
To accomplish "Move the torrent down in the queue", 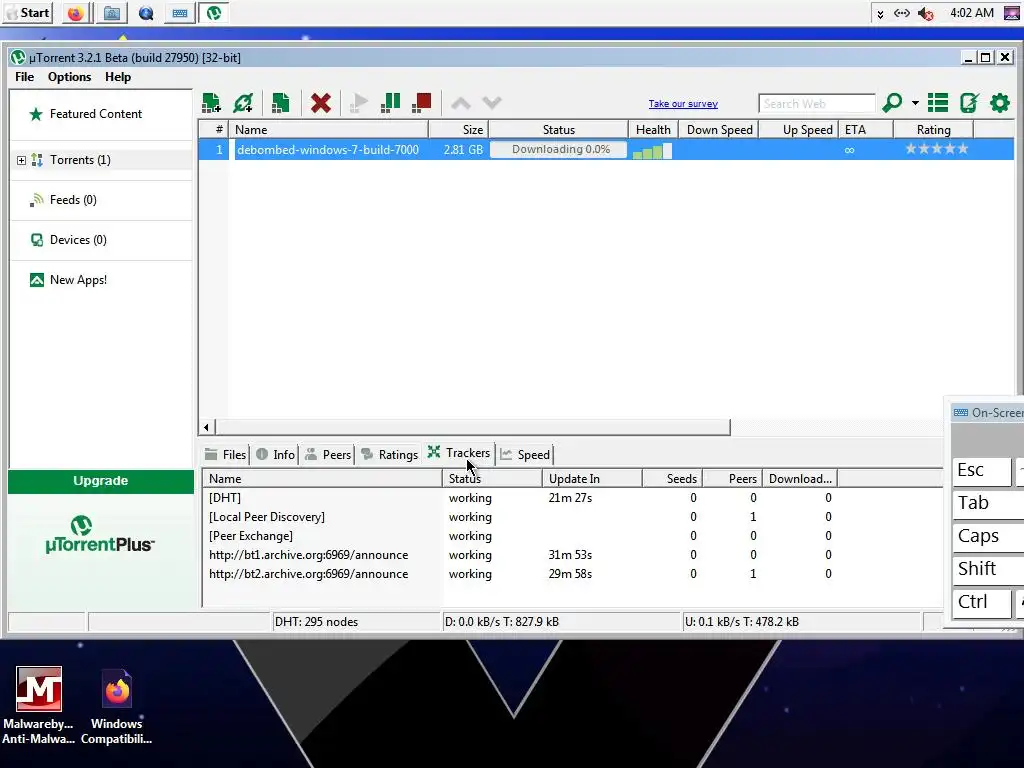I will pos(492,103).
